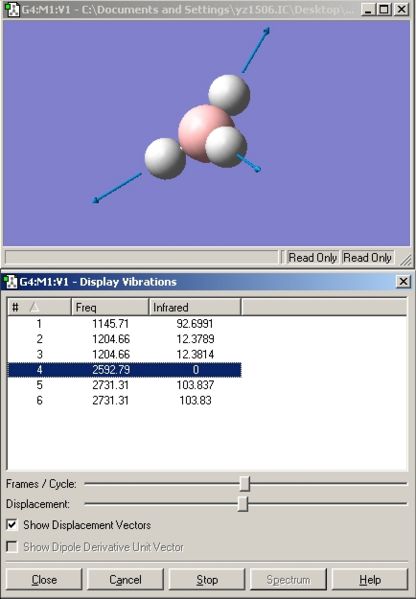Viewport: 416px width, 599px height.
Task: Click infrared value 92.6991
Action: [195, 324]
